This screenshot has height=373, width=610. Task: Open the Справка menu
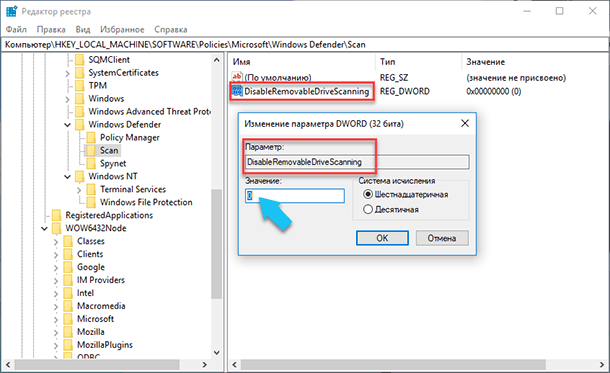coord(171,30)
